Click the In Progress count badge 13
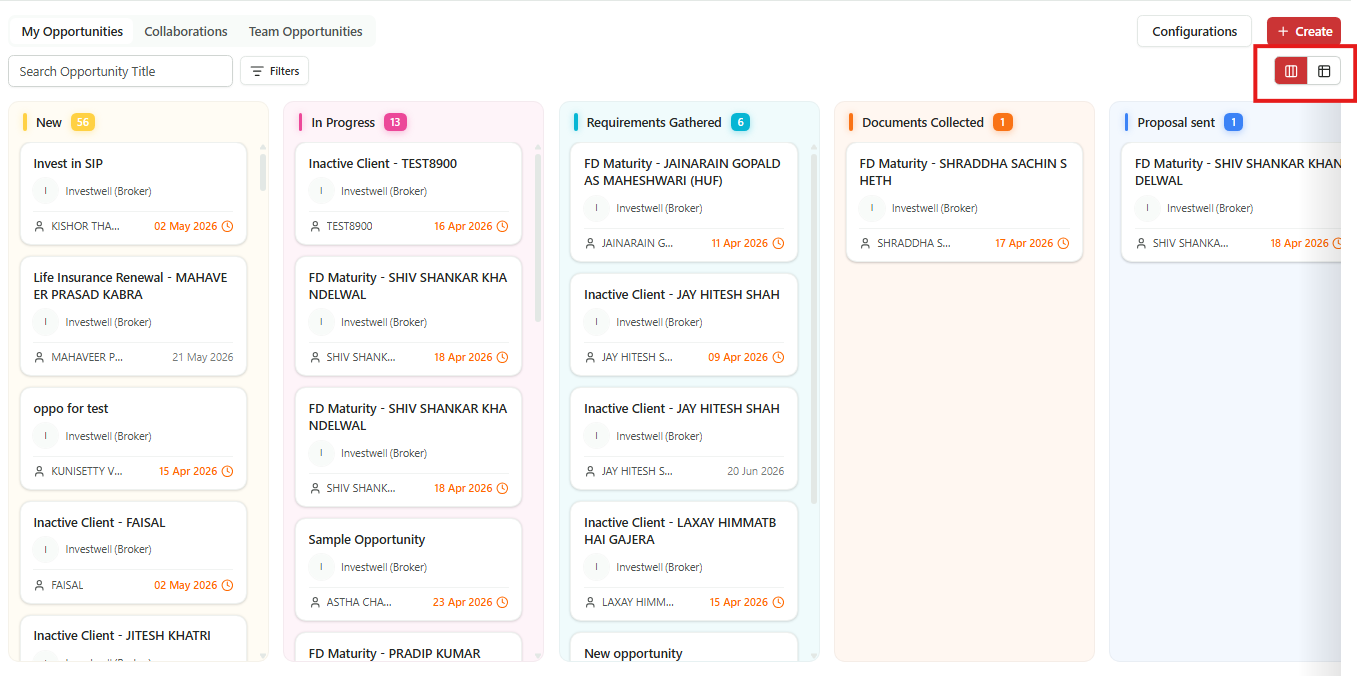Image resolution: width=1357 pixels, height=676 pixels. tap(395, 122)
